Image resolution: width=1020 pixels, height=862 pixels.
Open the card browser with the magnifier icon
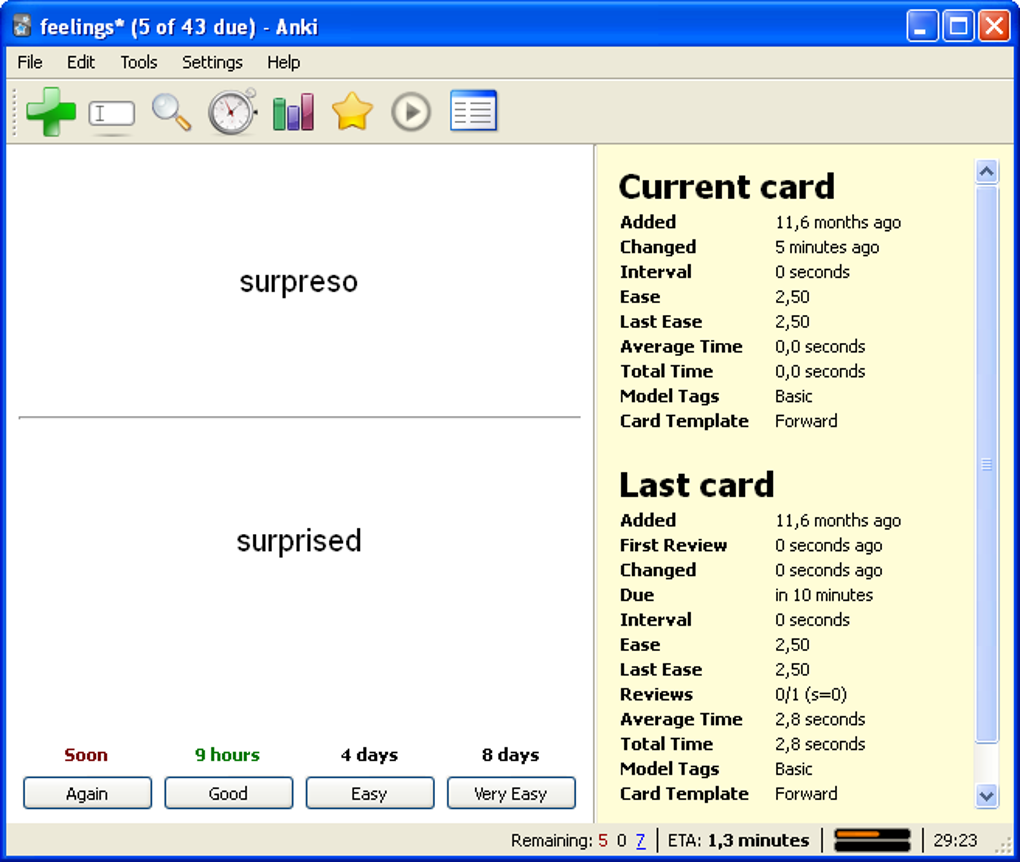pyautogui.click(x=170, y=111)
